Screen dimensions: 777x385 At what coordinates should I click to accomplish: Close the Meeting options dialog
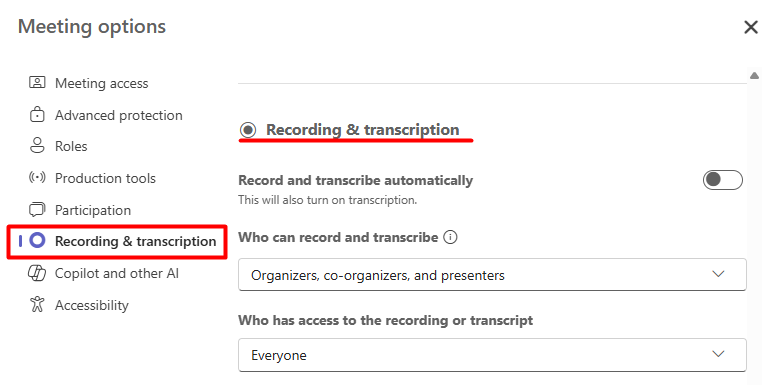click(751, 27)
